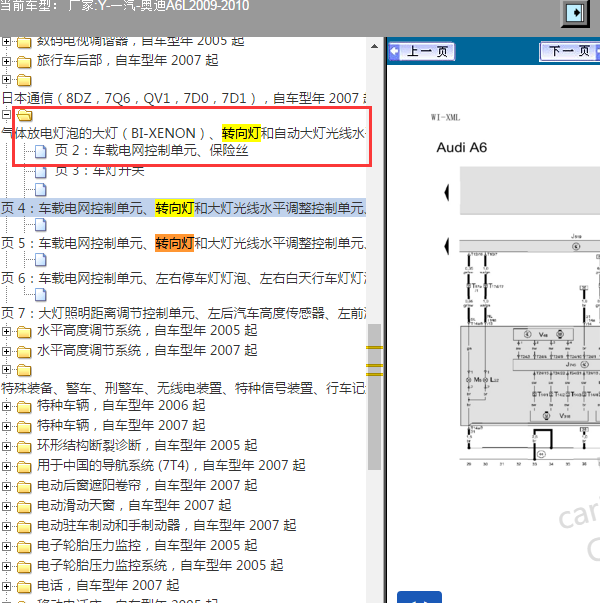This screenshot has height=603, width=600.
Task: Click lower left arrow beside wiring diagram
Action: [447, 246]
